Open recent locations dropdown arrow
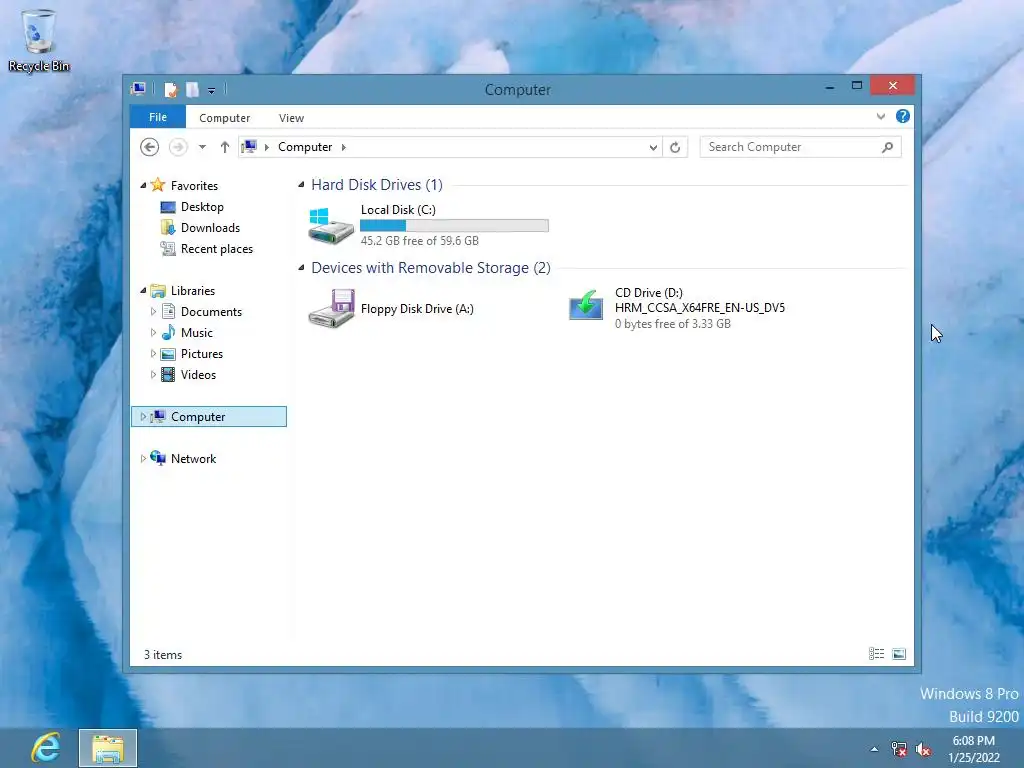The image size is (1024, 768). tap(202, 147)
